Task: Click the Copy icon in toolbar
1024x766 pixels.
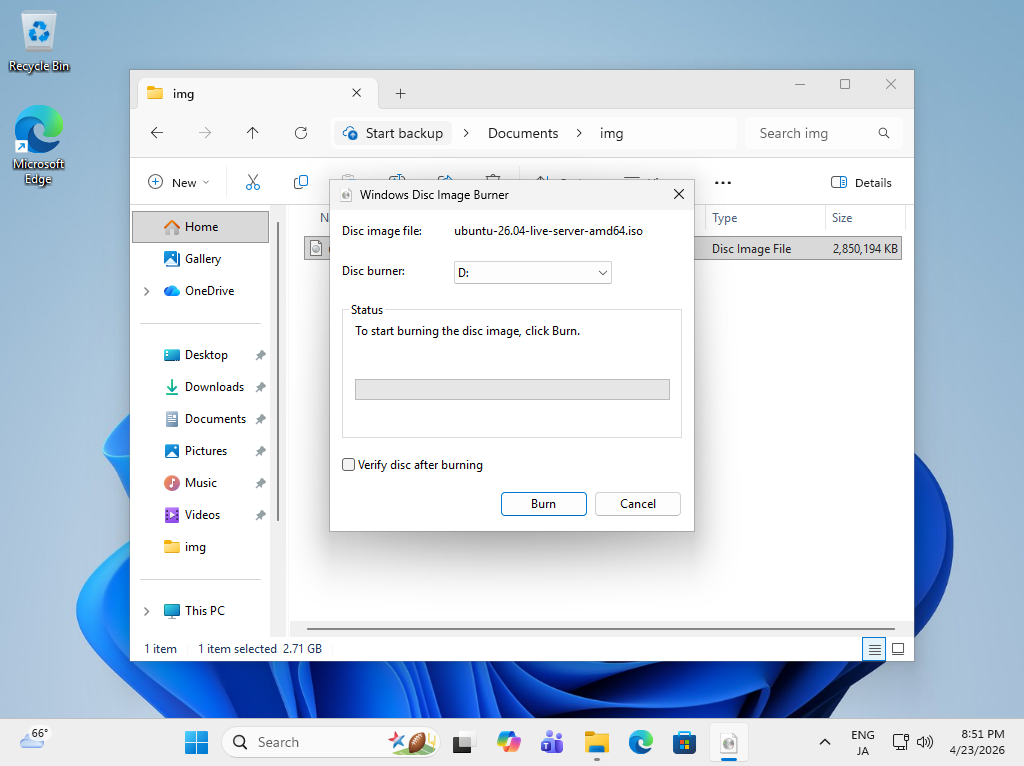Action: point(301,182)
